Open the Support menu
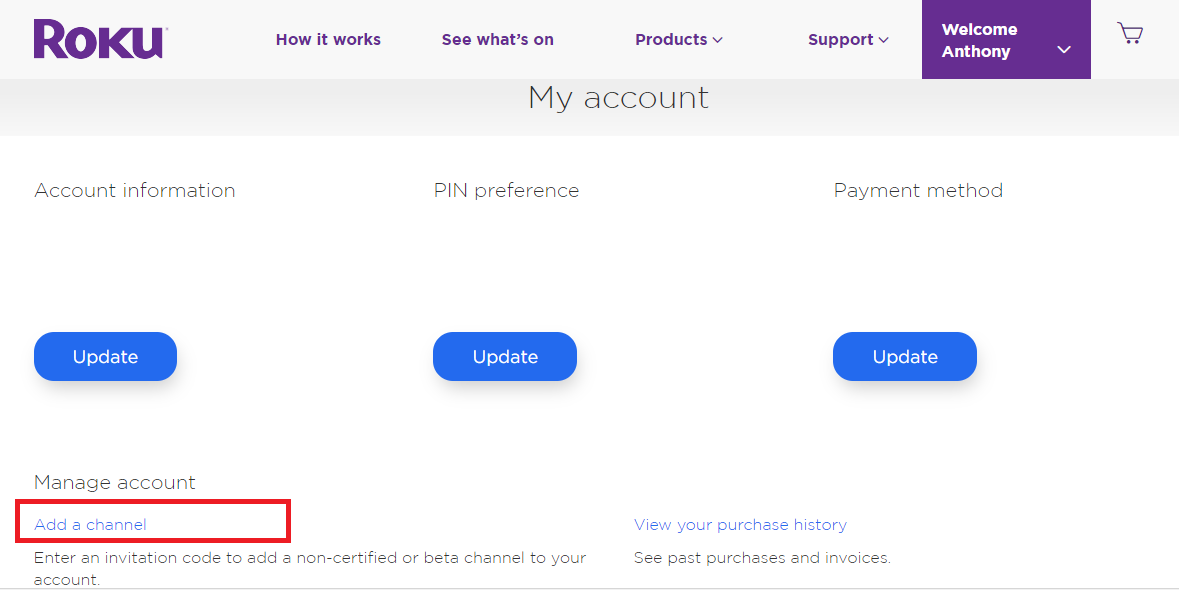This screenshot has height=590, width=1179. tap(848, 40)
